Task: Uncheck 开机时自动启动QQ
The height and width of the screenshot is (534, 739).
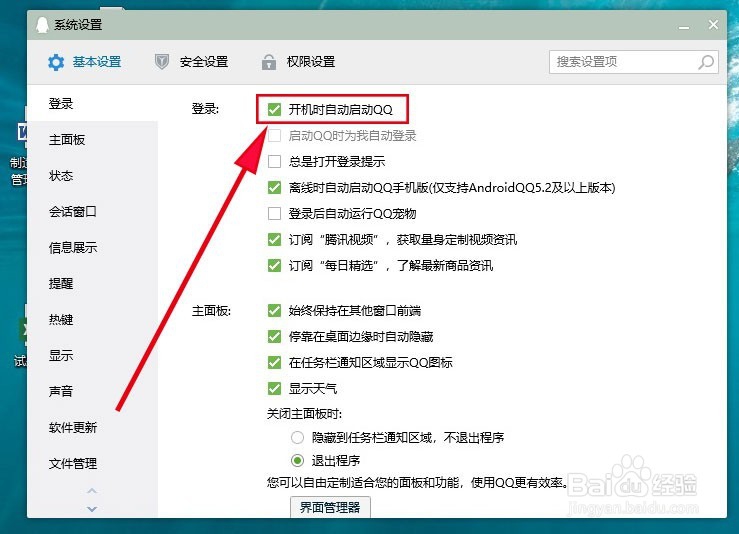Action: (274, 109)
